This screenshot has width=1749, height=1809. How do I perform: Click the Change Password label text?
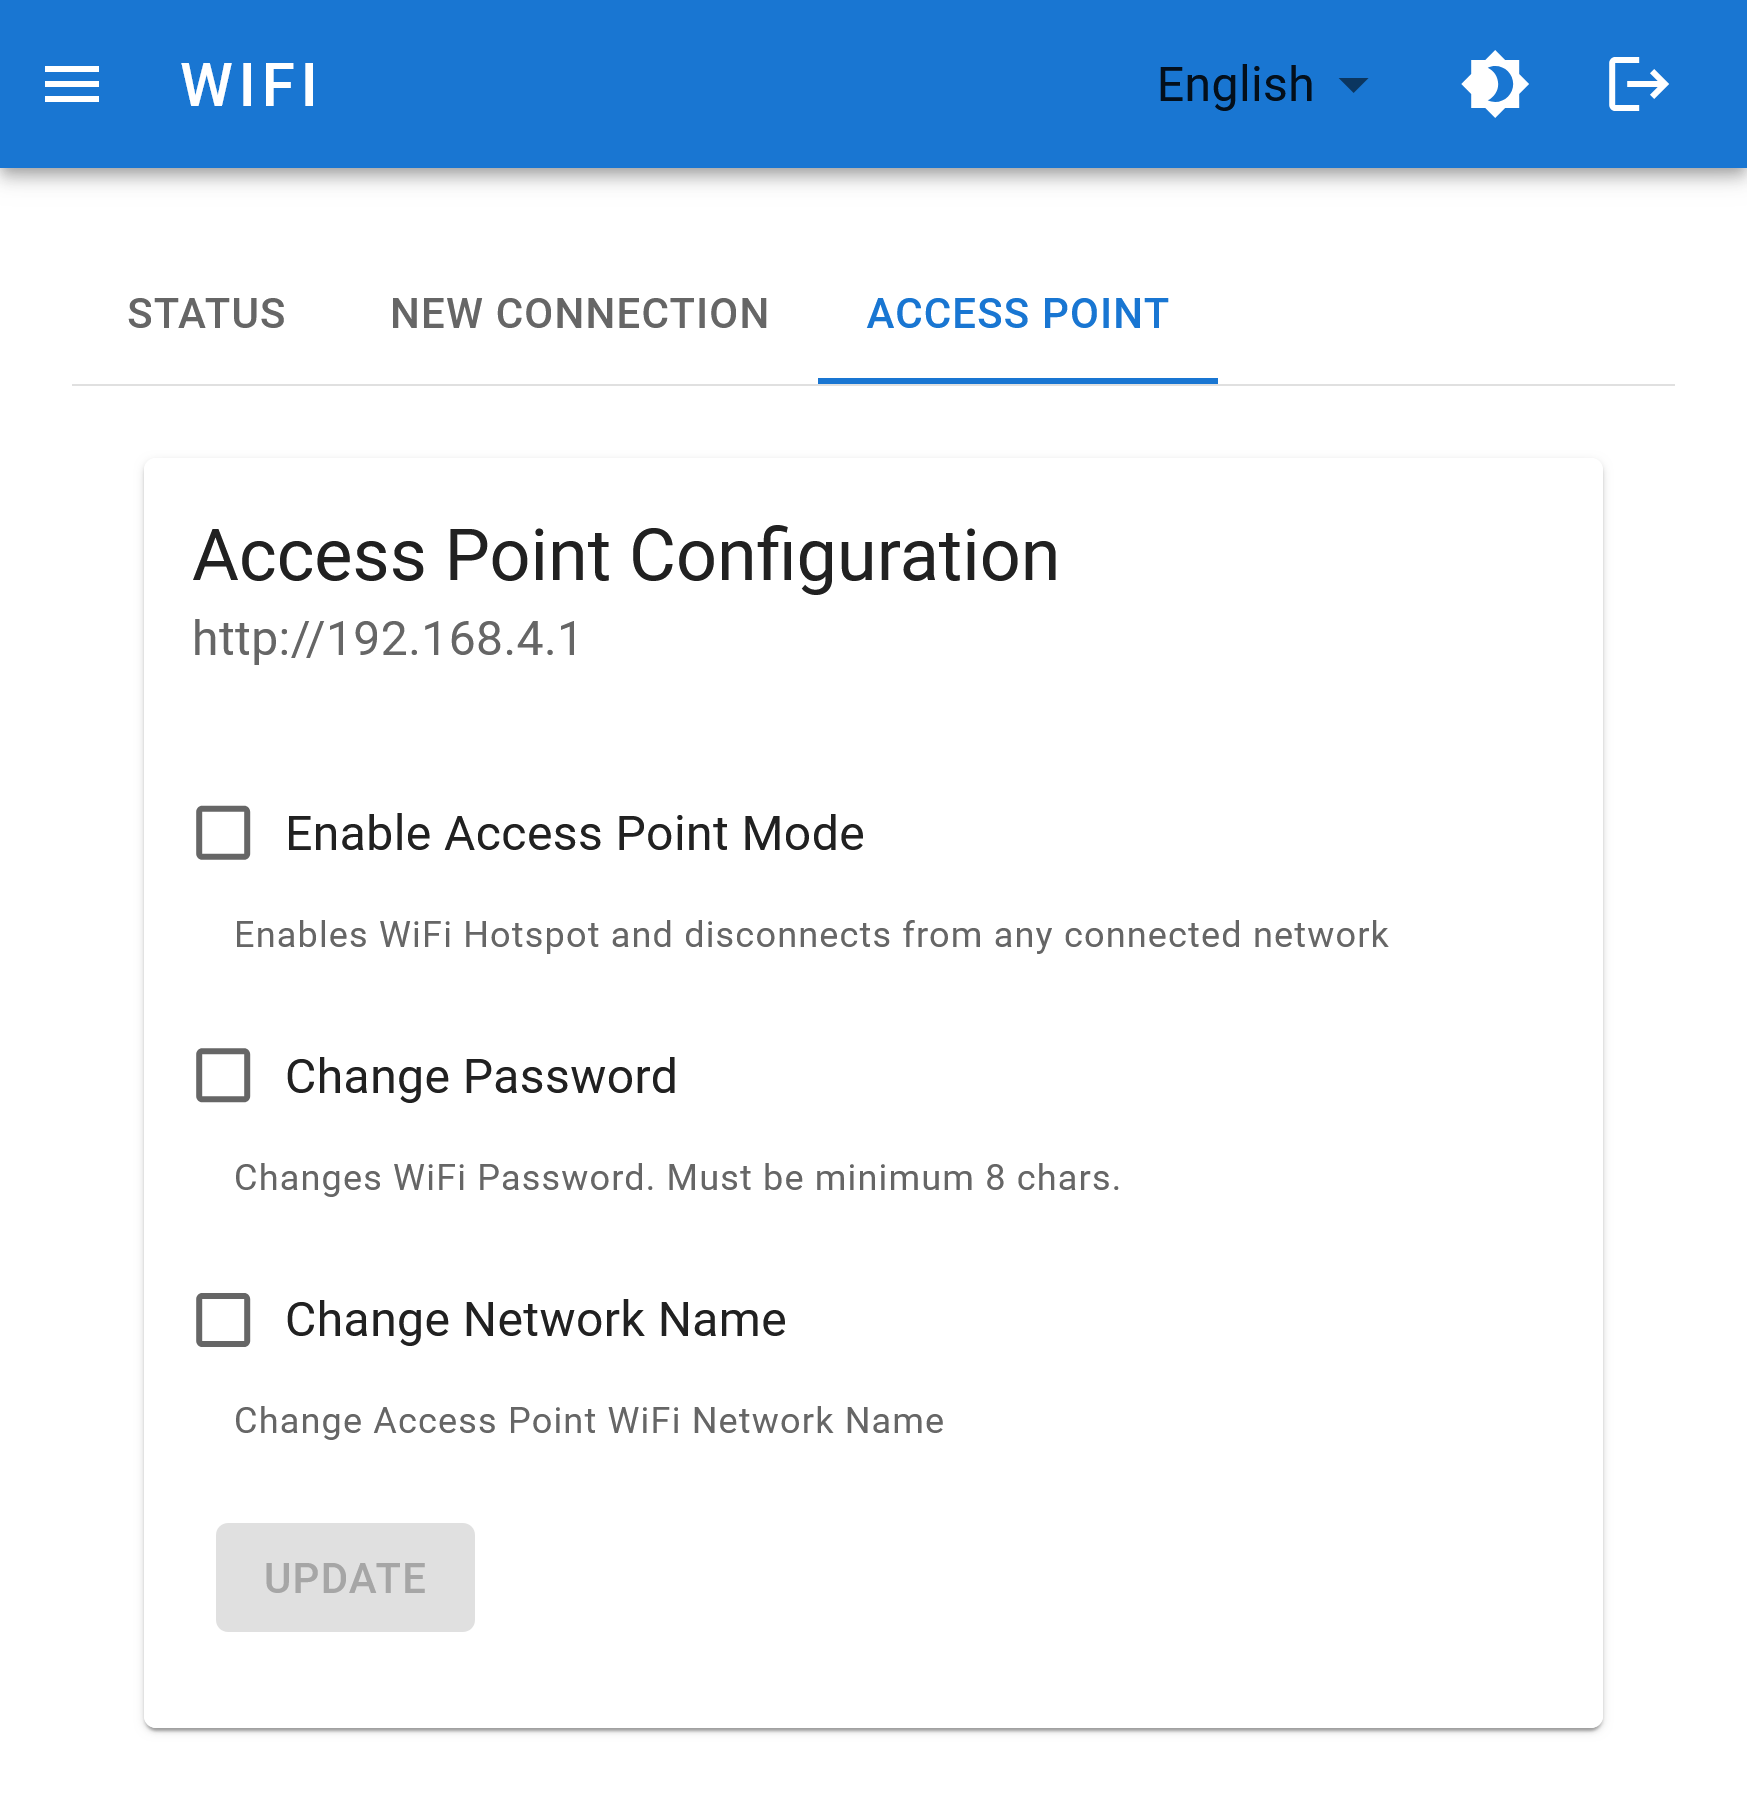[x=481, y=1077]
